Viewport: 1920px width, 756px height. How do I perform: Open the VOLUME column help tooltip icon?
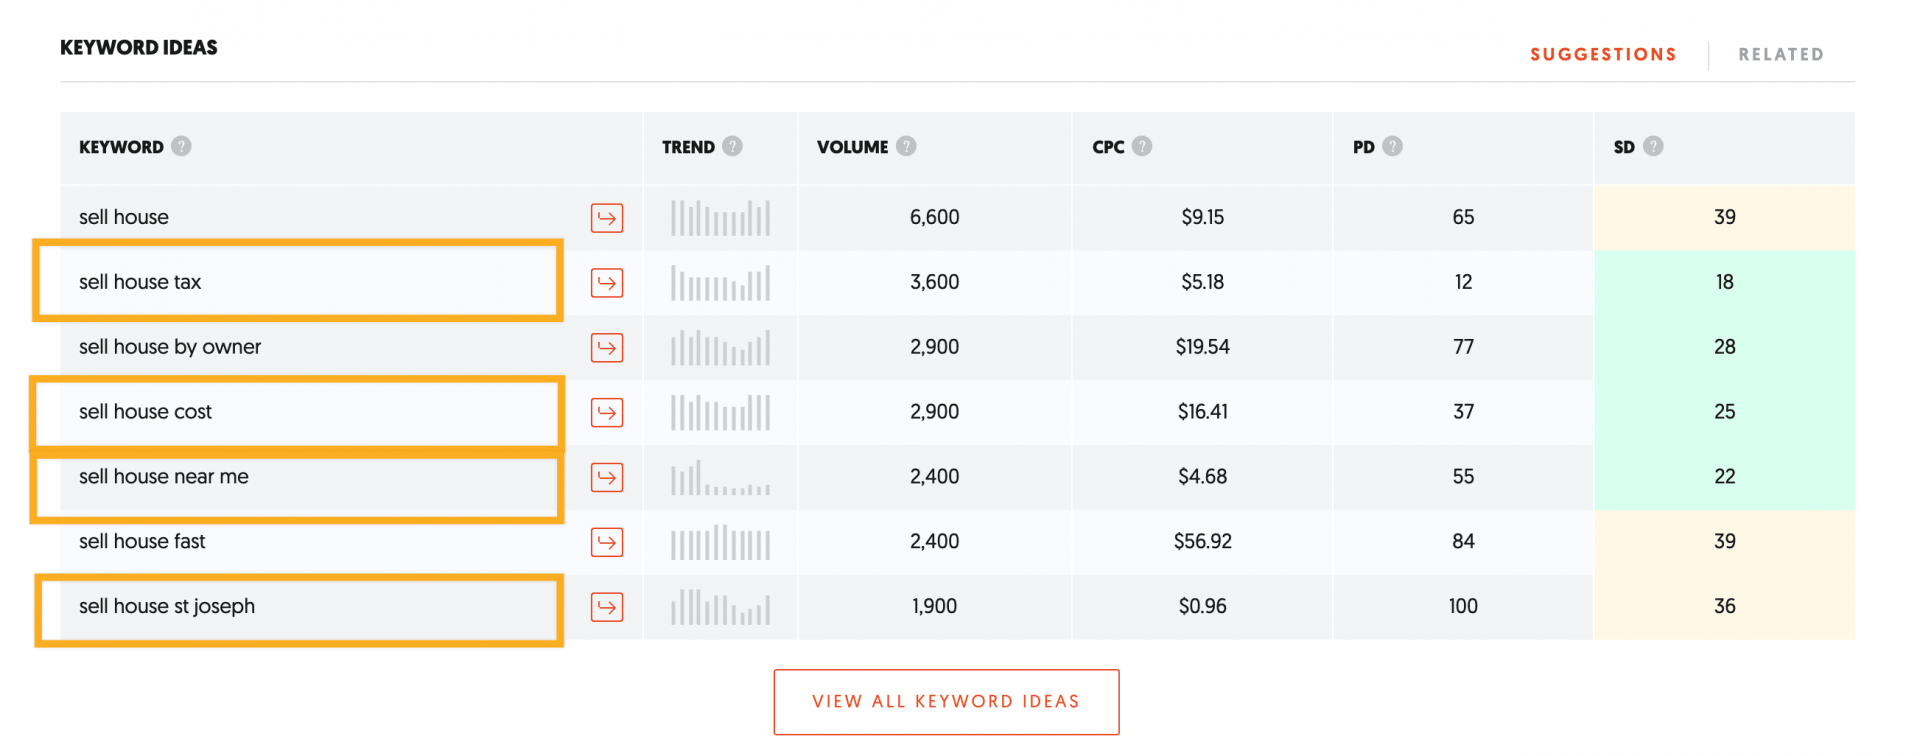tap(906, 146)
